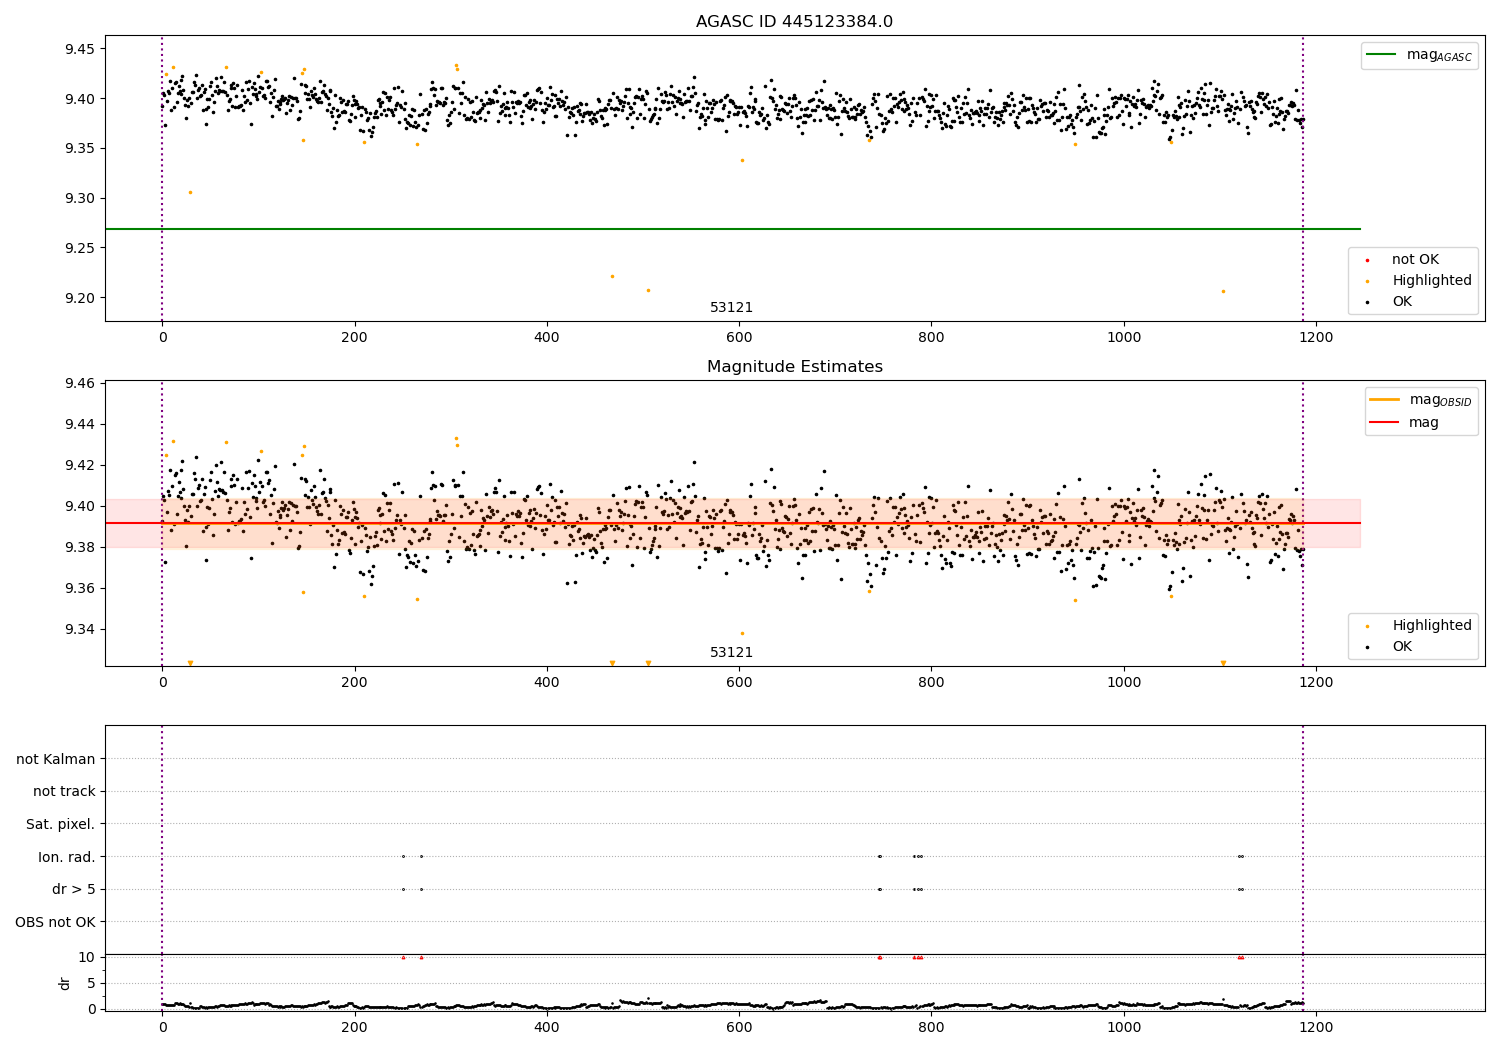Click the 'AGASC ID 445123384.0' plot title
The width and height of the screenshot is (1500, 1050).
(794, 22)
